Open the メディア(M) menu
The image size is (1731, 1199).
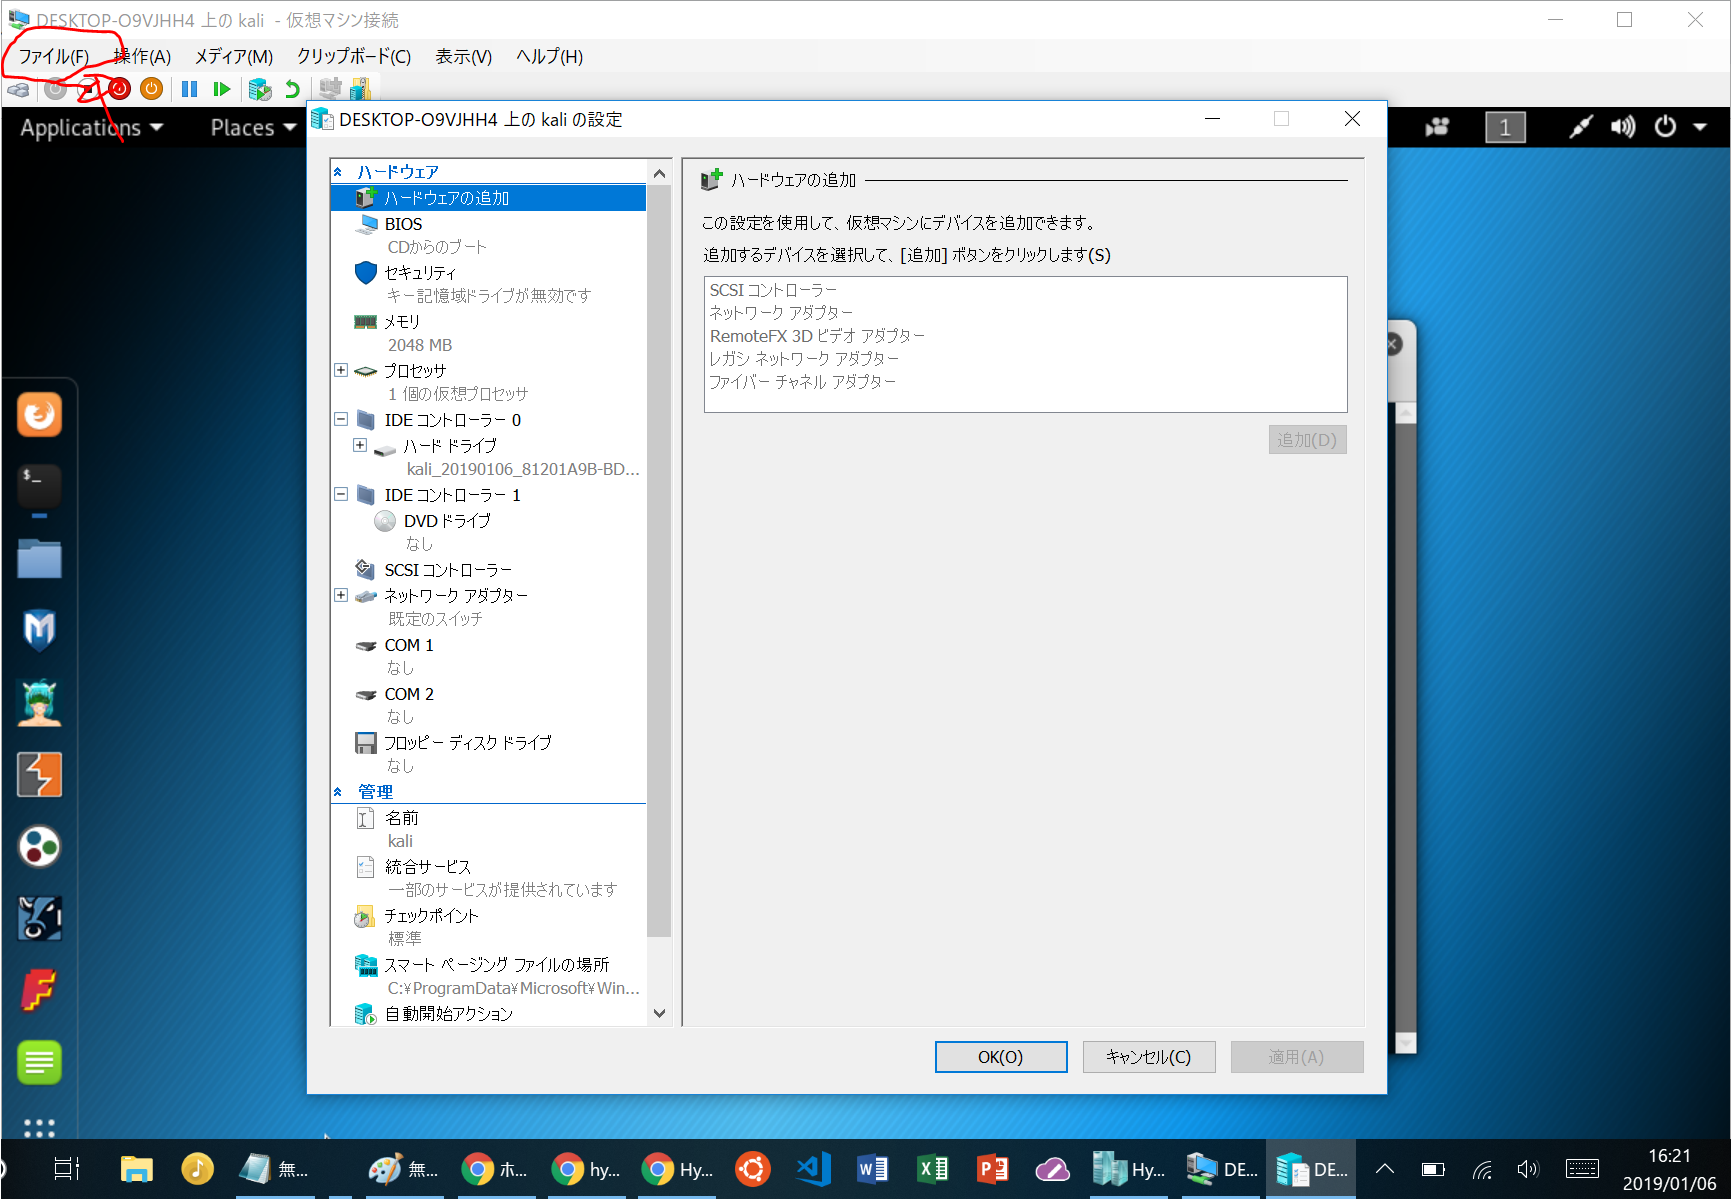pos(233,57)
